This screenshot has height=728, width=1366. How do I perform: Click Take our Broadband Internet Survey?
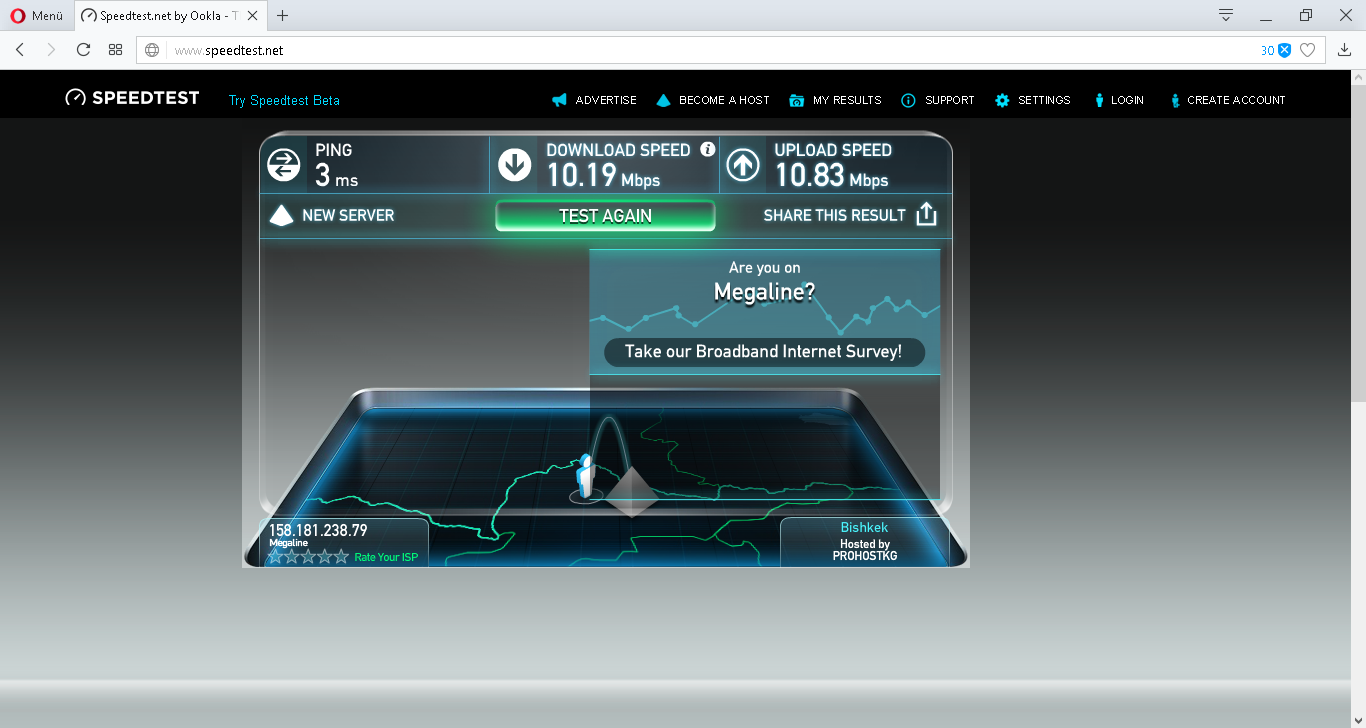(x=764, y=352)
